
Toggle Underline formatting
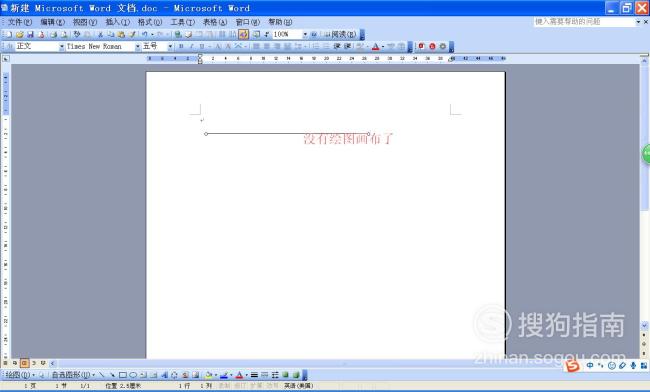201,46
